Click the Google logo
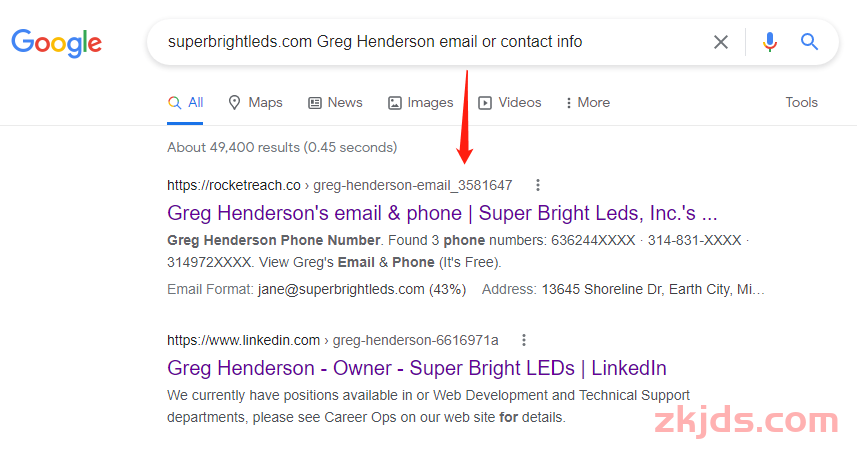Image resolution: width=857 pixels, height=452 pixels. pyautogui.click(x=56, y=43)
